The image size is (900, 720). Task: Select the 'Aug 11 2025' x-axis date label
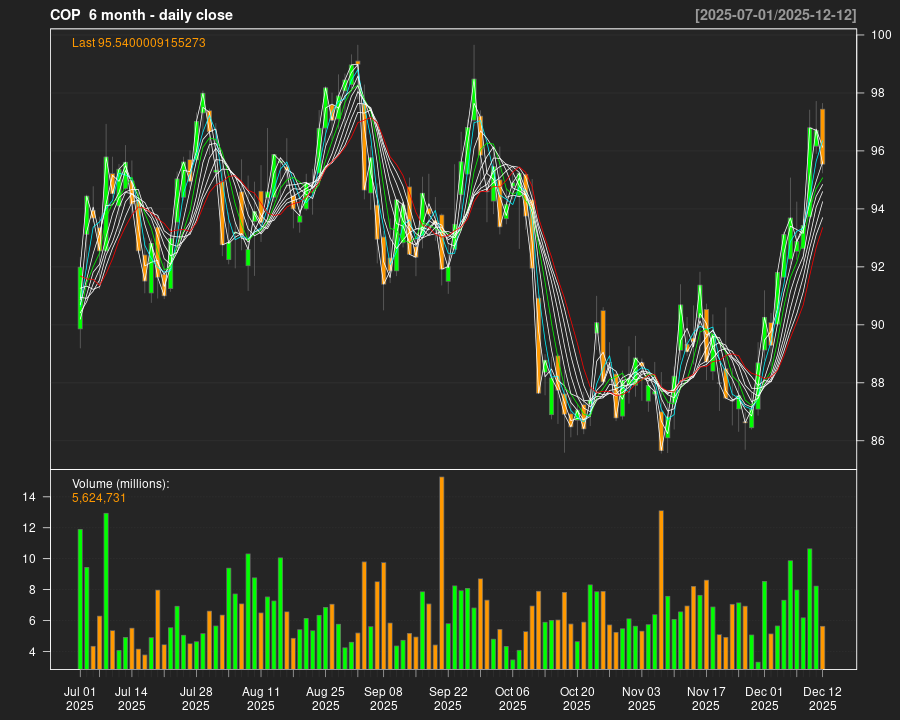pos(261,697)
